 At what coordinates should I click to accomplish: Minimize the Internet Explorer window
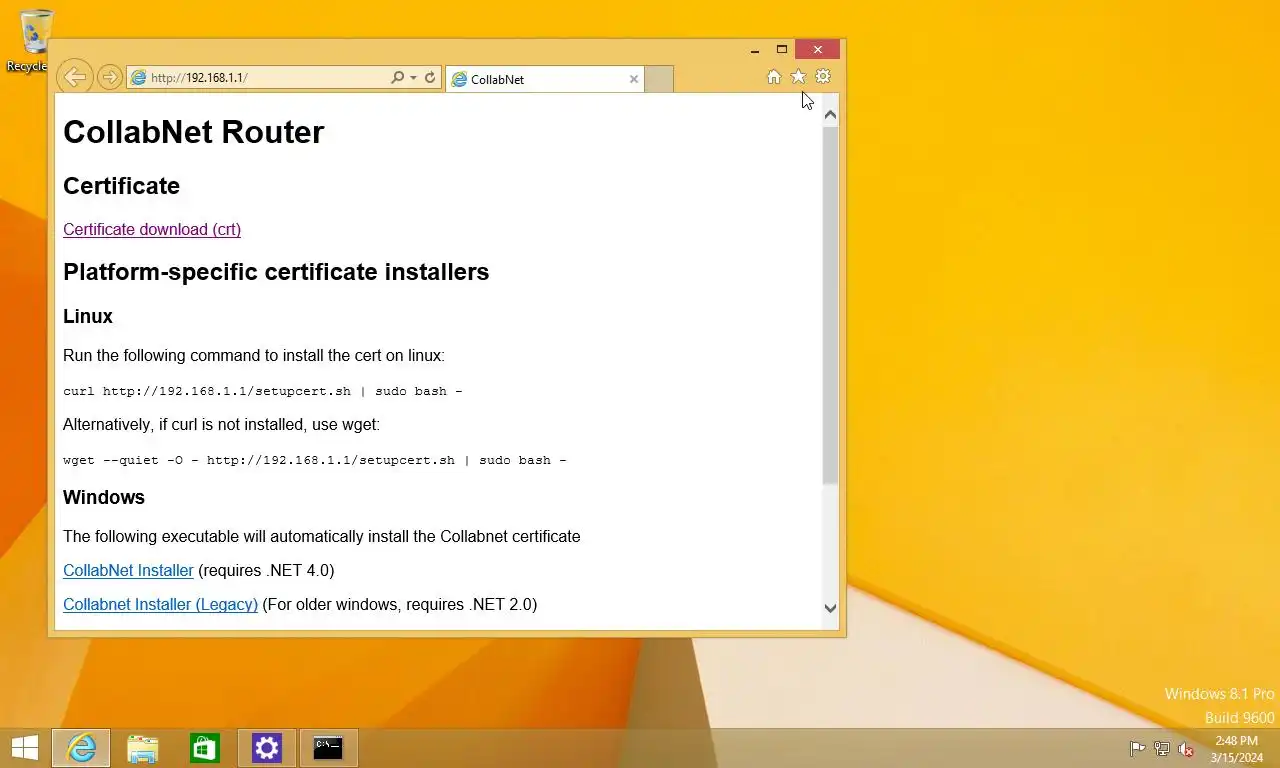[x=756, y=50]
